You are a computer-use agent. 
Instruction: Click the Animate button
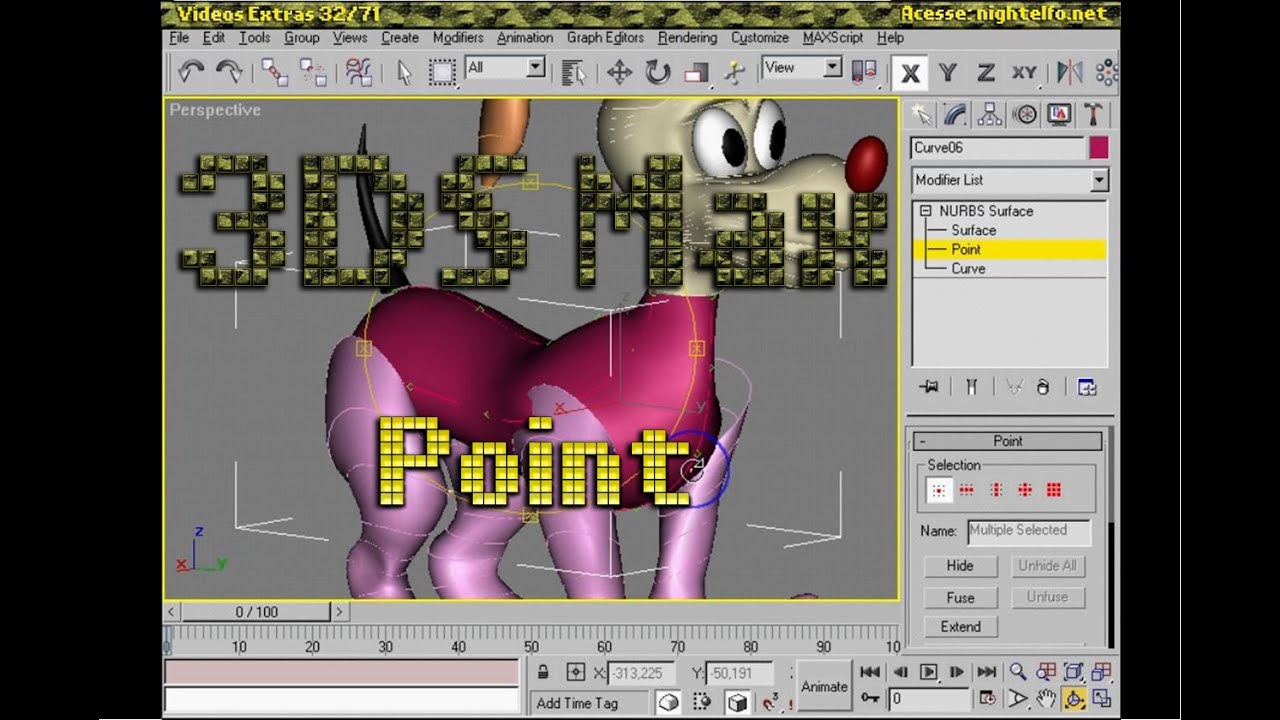click(x=824, y=686)
